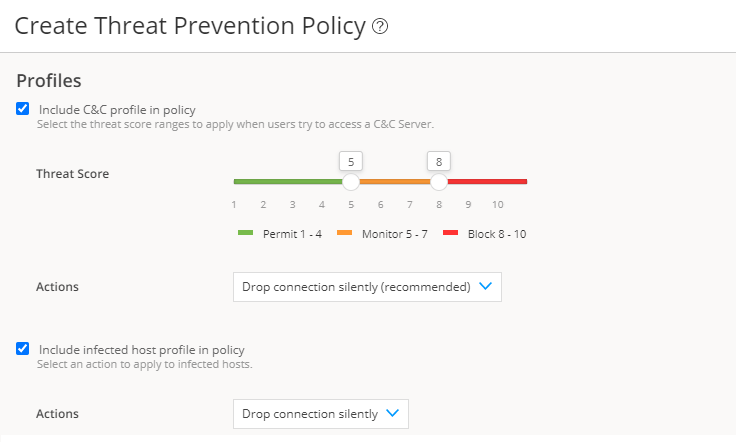The height and width of the screenshot is (442, 737).
Task: Click the value bubble showing 5 above the slider
Action: click(351, 160)
